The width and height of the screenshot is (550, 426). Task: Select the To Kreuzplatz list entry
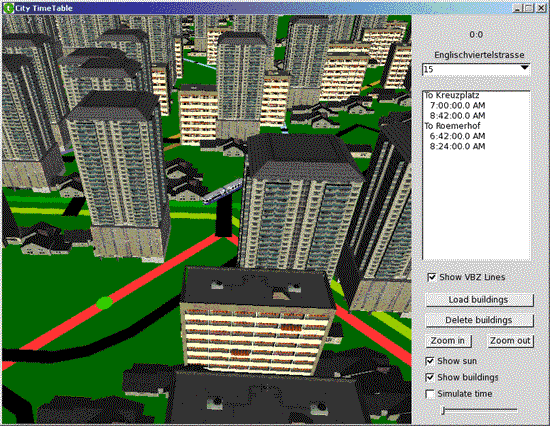coord(452,95)
